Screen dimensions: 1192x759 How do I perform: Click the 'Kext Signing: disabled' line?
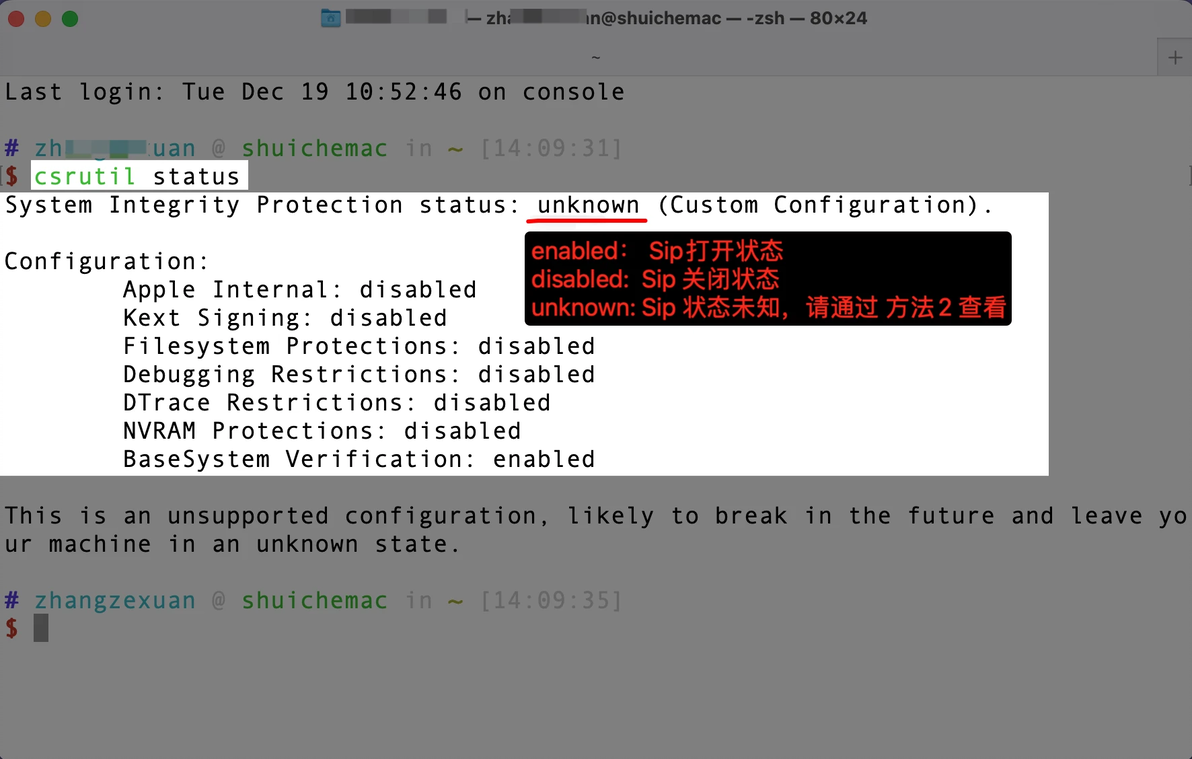coord(284,318)
